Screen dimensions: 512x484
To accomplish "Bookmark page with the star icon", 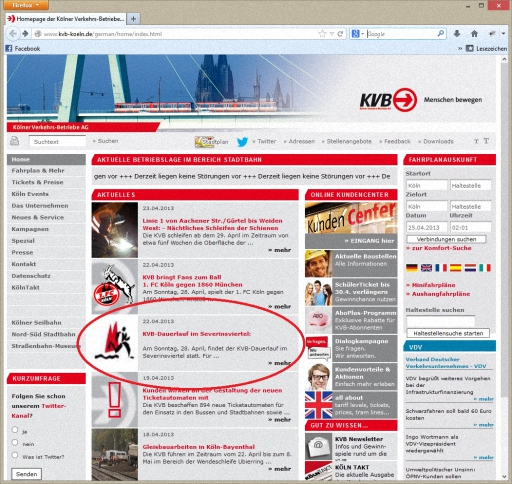I will [x=322, y=34].
